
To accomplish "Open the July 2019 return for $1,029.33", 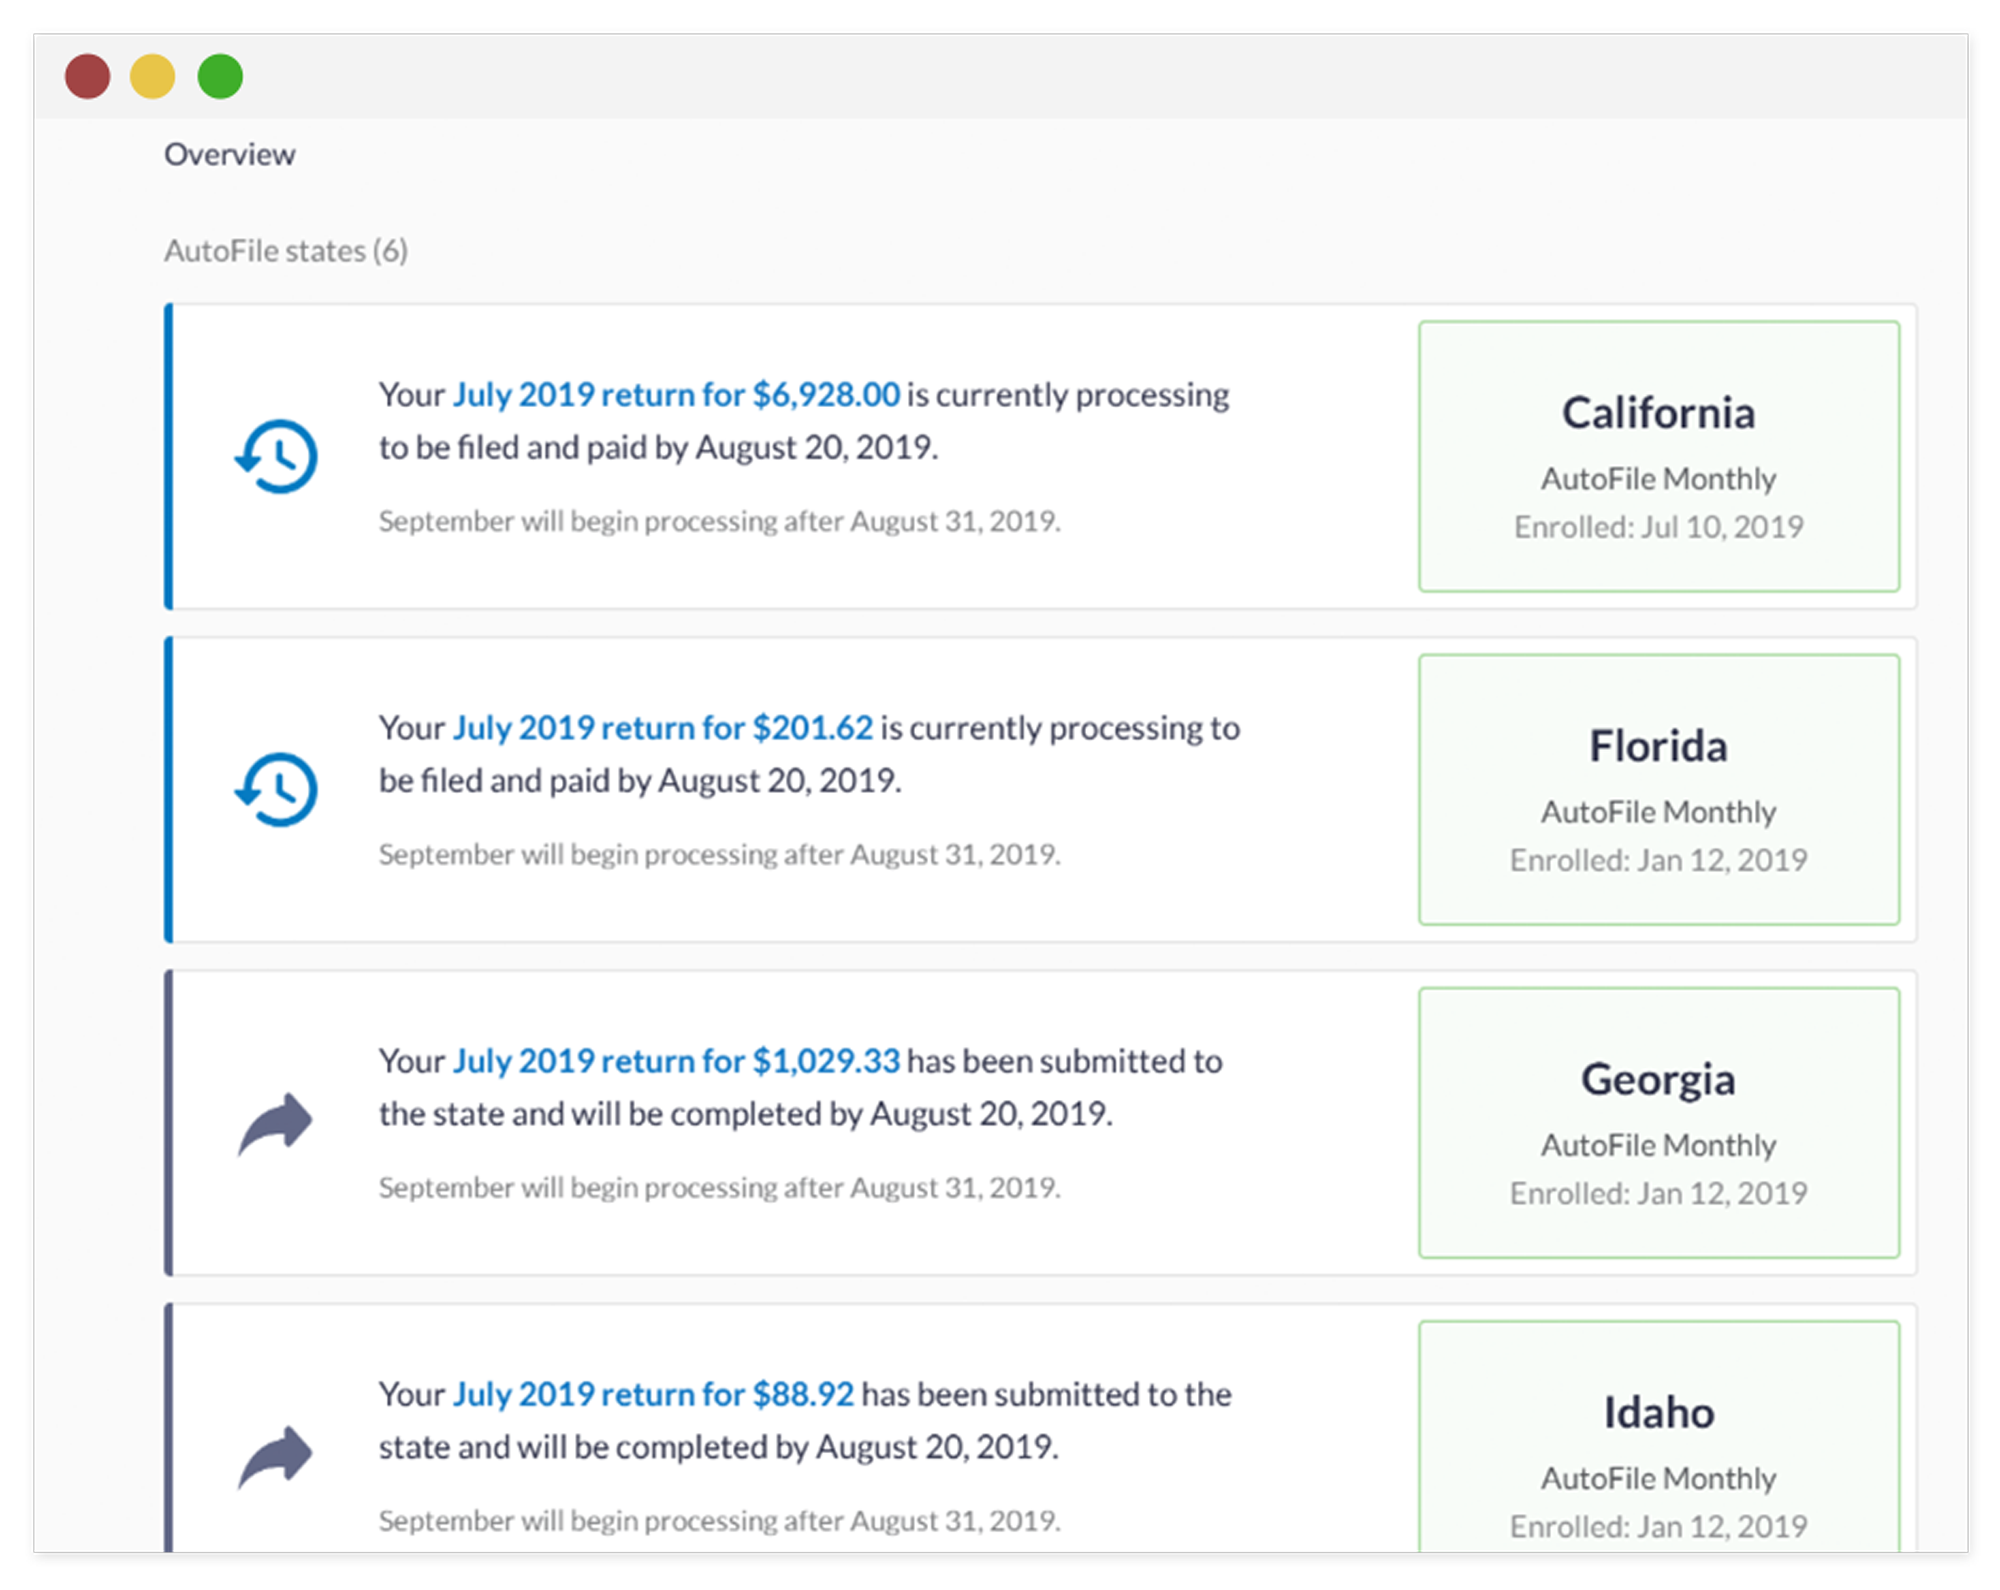I will coord(676,1061).
